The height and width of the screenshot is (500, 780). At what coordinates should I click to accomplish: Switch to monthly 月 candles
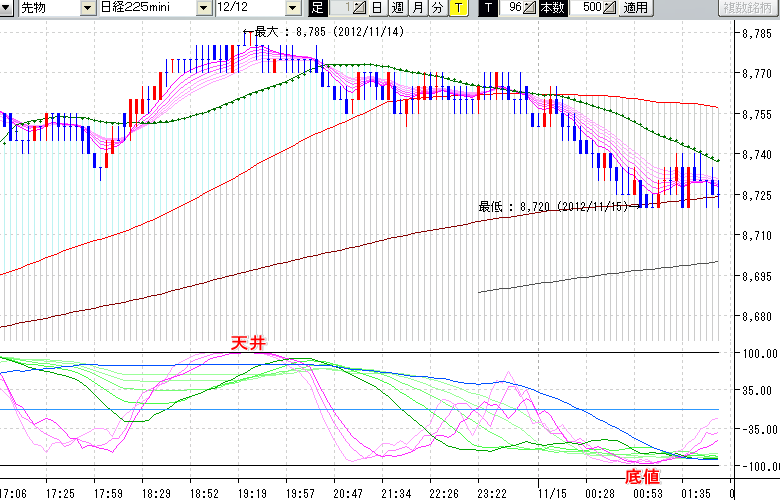tap(417, 9)
